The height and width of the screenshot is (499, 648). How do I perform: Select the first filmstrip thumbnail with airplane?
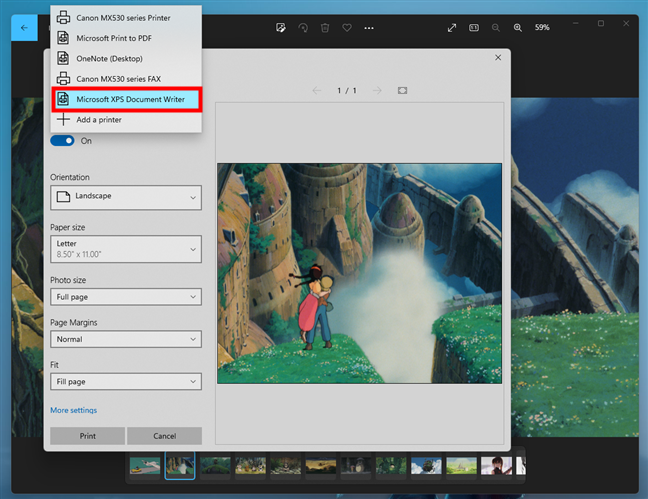[x=145, y=466]
